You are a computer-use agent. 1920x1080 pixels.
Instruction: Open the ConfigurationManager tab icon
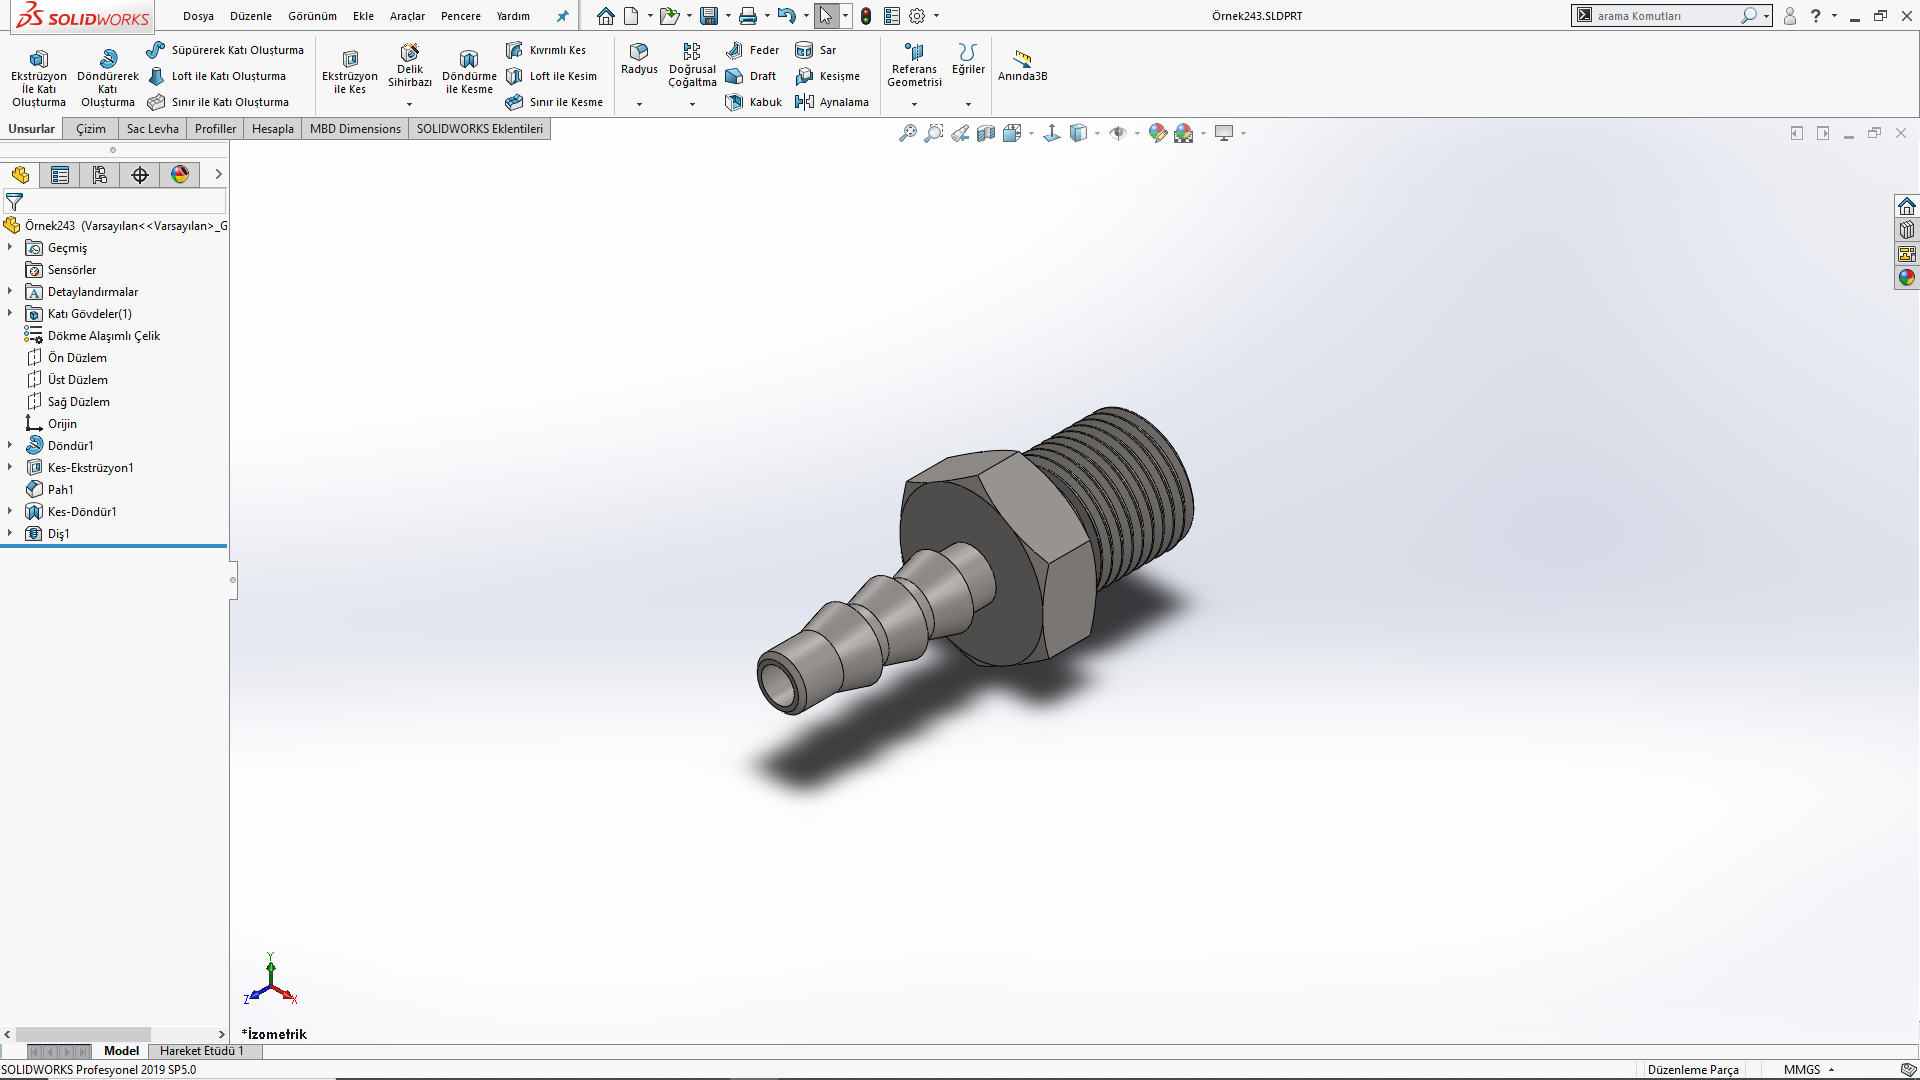click(x=100, y=175)
